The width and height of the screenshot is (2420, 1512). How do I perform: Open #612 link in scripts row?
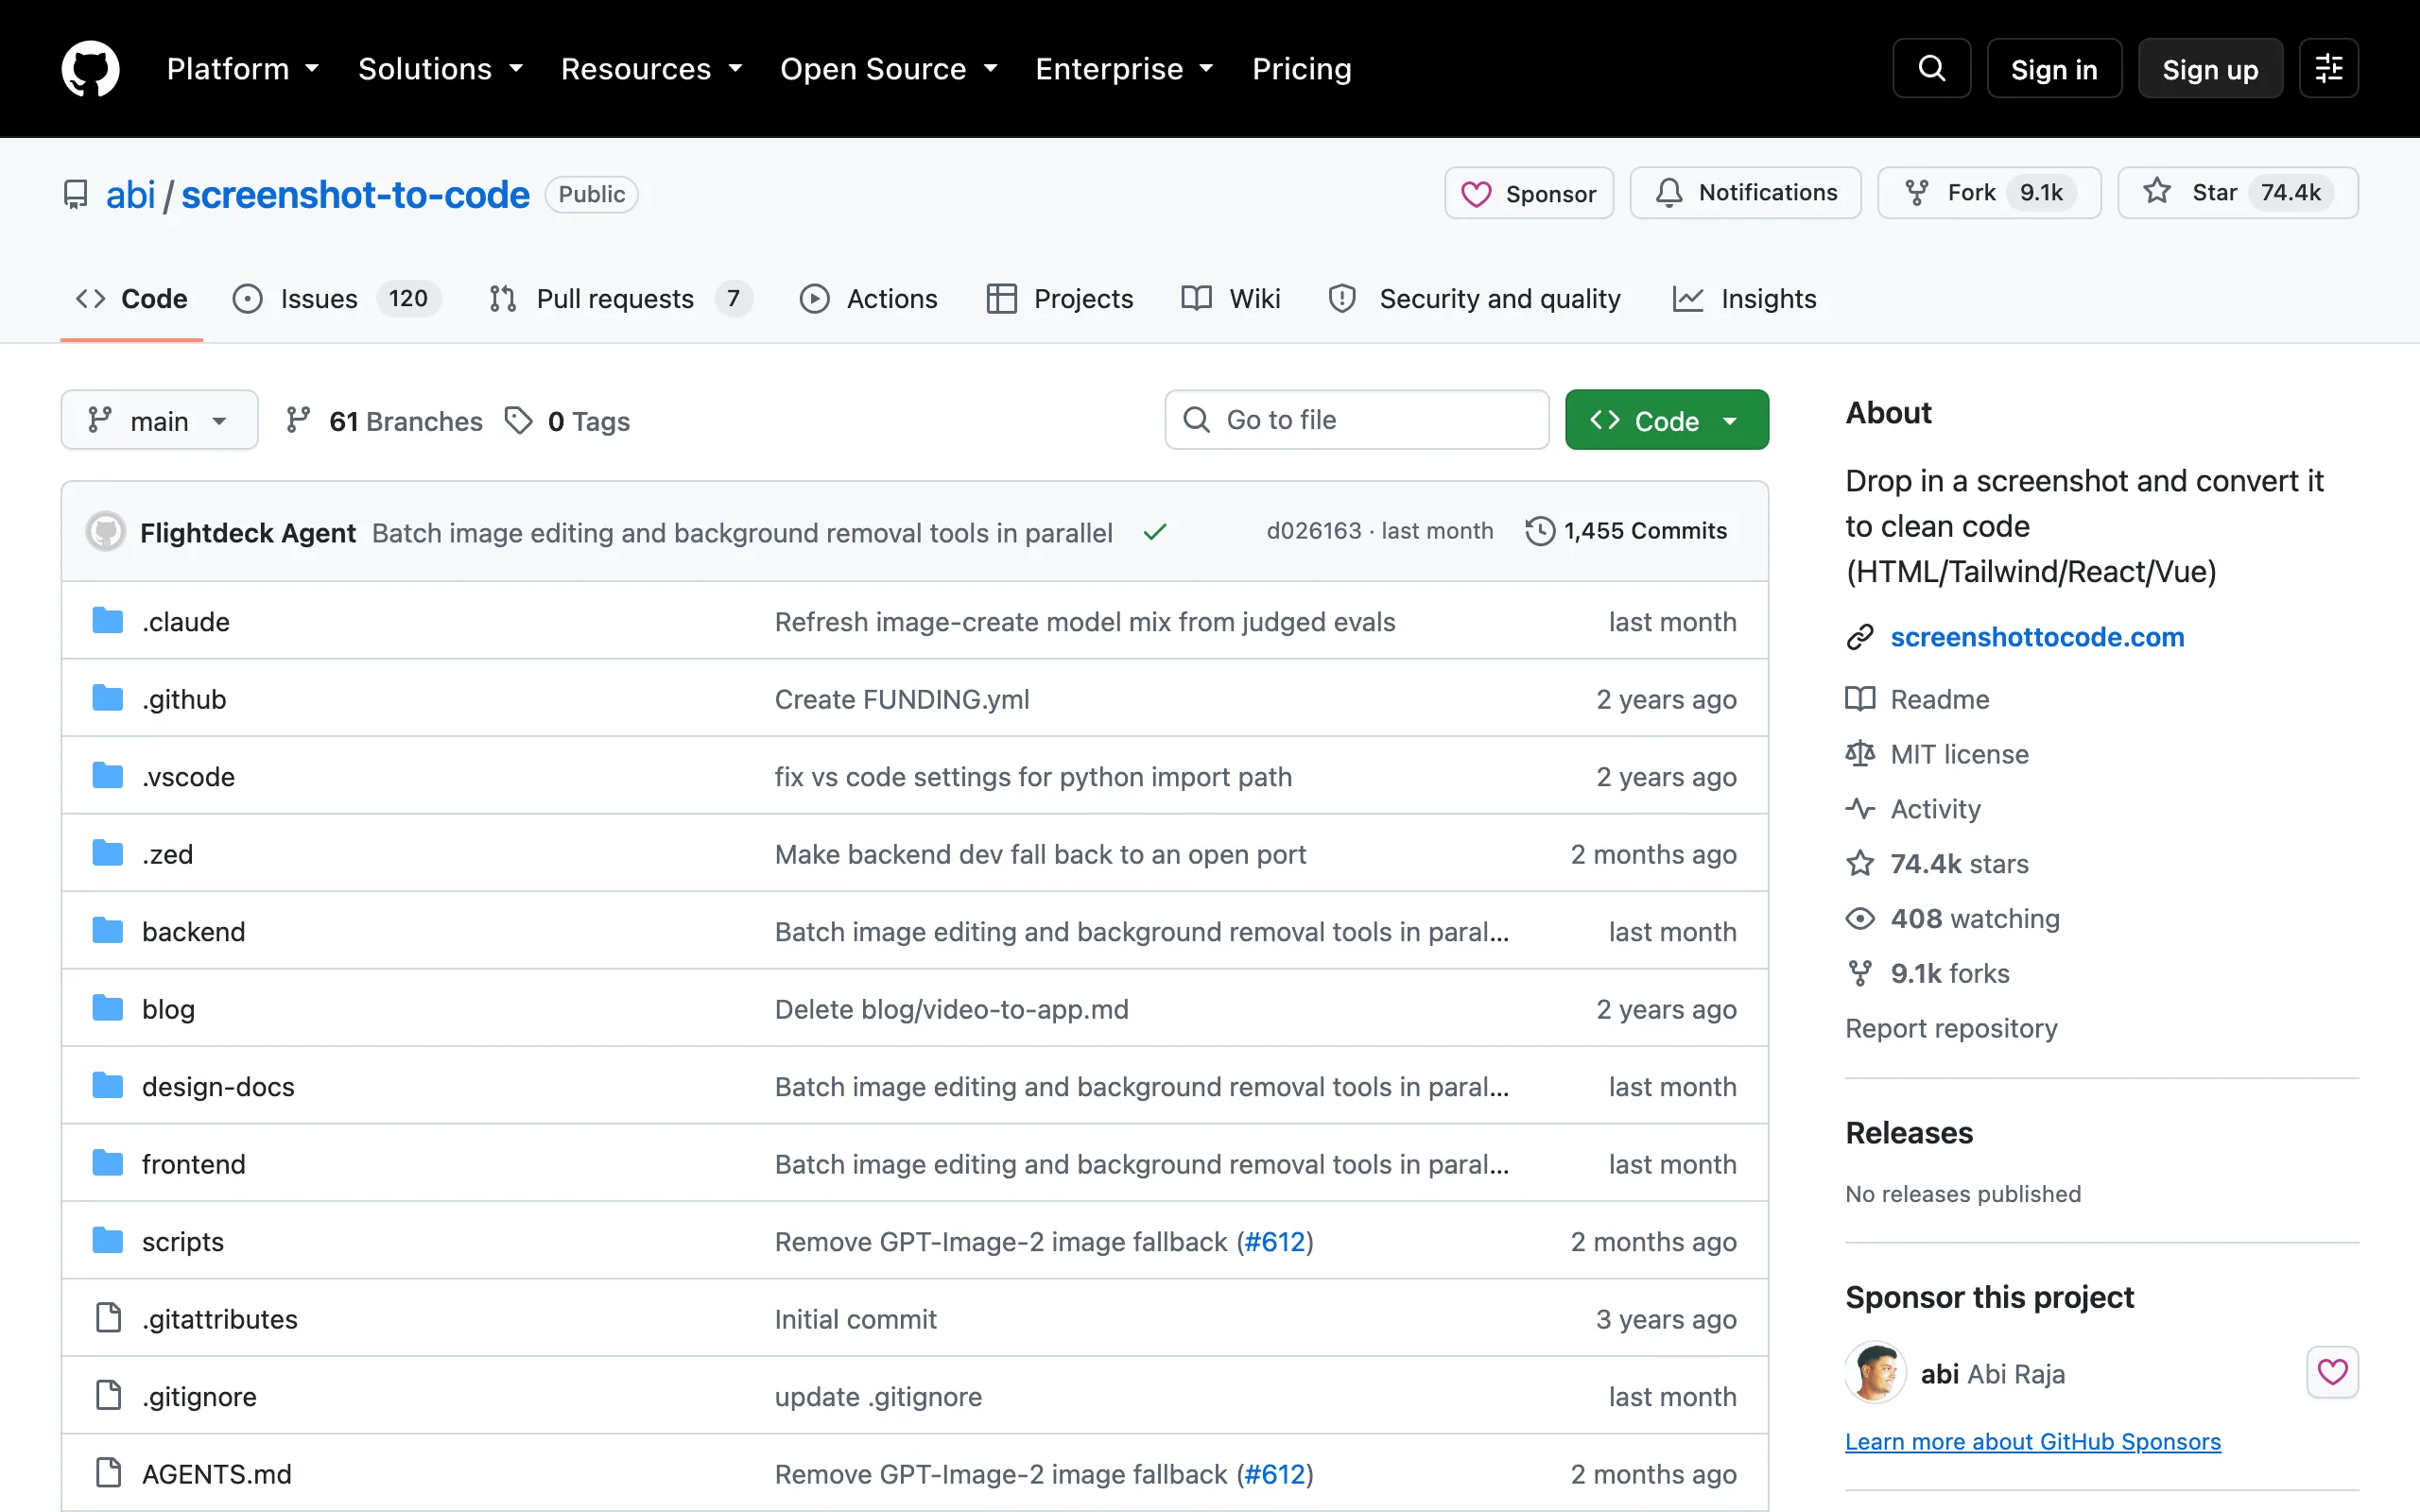tap(1275, 1241)
